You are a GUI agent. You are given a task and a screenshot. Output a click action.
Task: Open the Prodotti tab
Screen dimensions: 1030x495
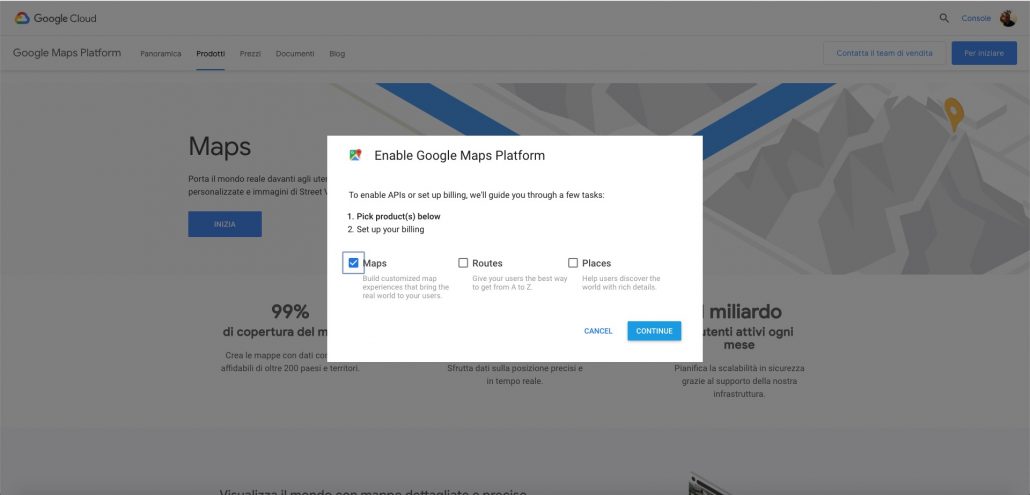tap(210, 54)
